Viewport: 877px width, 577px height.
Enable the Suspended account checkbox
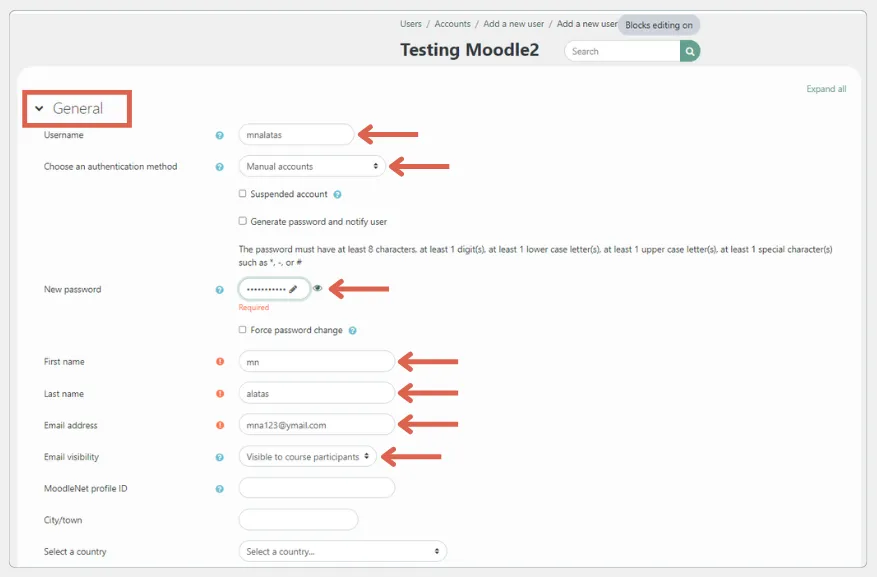click(x=243, y=194)
